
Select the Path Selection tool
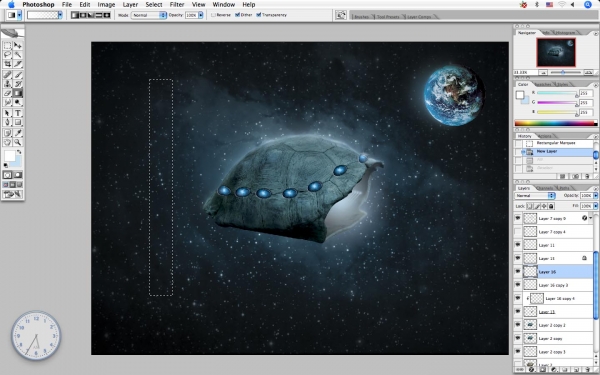click(x=7, y=113)
